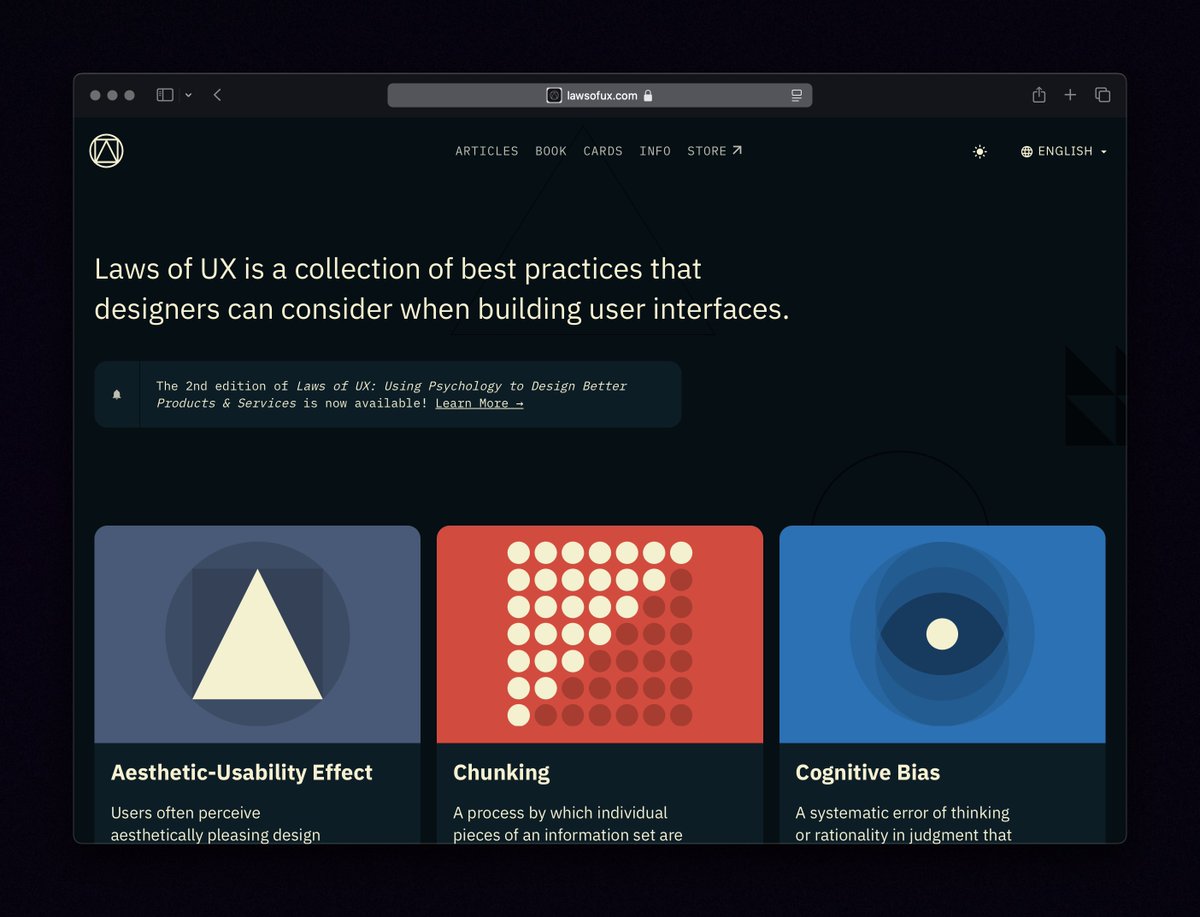
Task: Click the announcement text "The 2nd edition of"
Action: [222, 386]
